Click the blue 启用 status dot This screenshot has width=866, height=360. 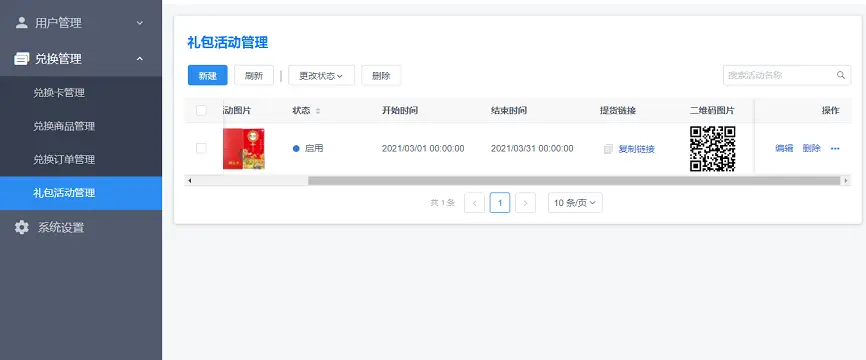[296, 149]
